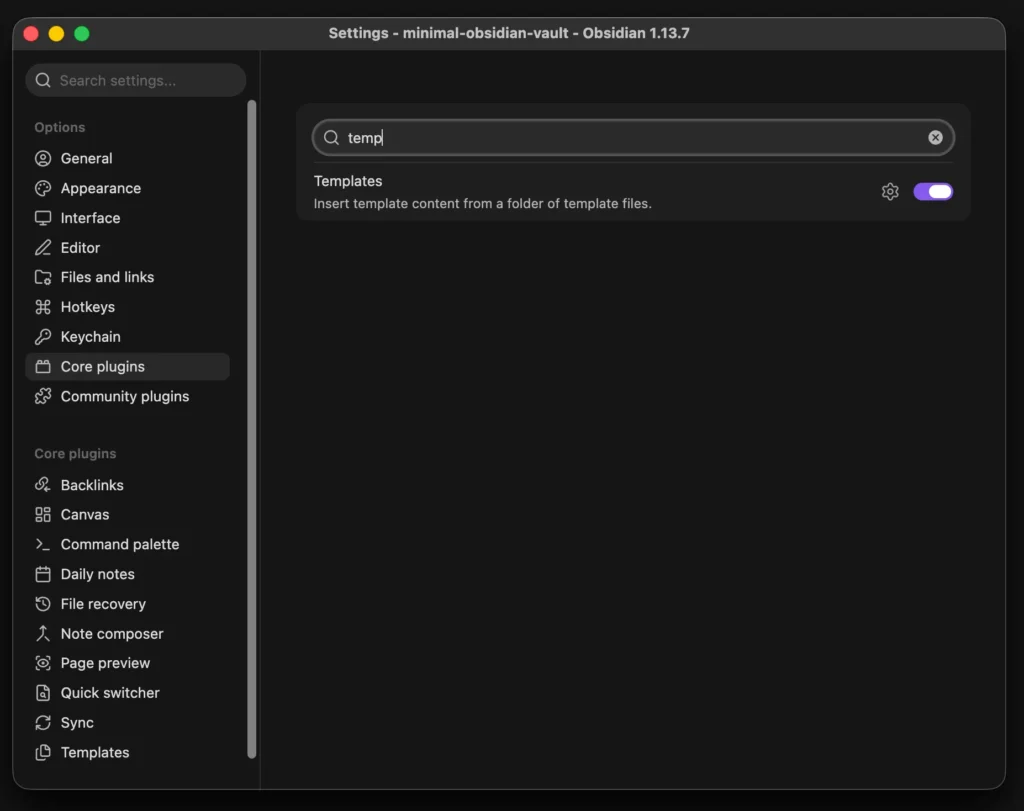Click the Quick switcher file-search icon
The width and height of the screenshot is (1024, 811).
(x=43, y=693)
